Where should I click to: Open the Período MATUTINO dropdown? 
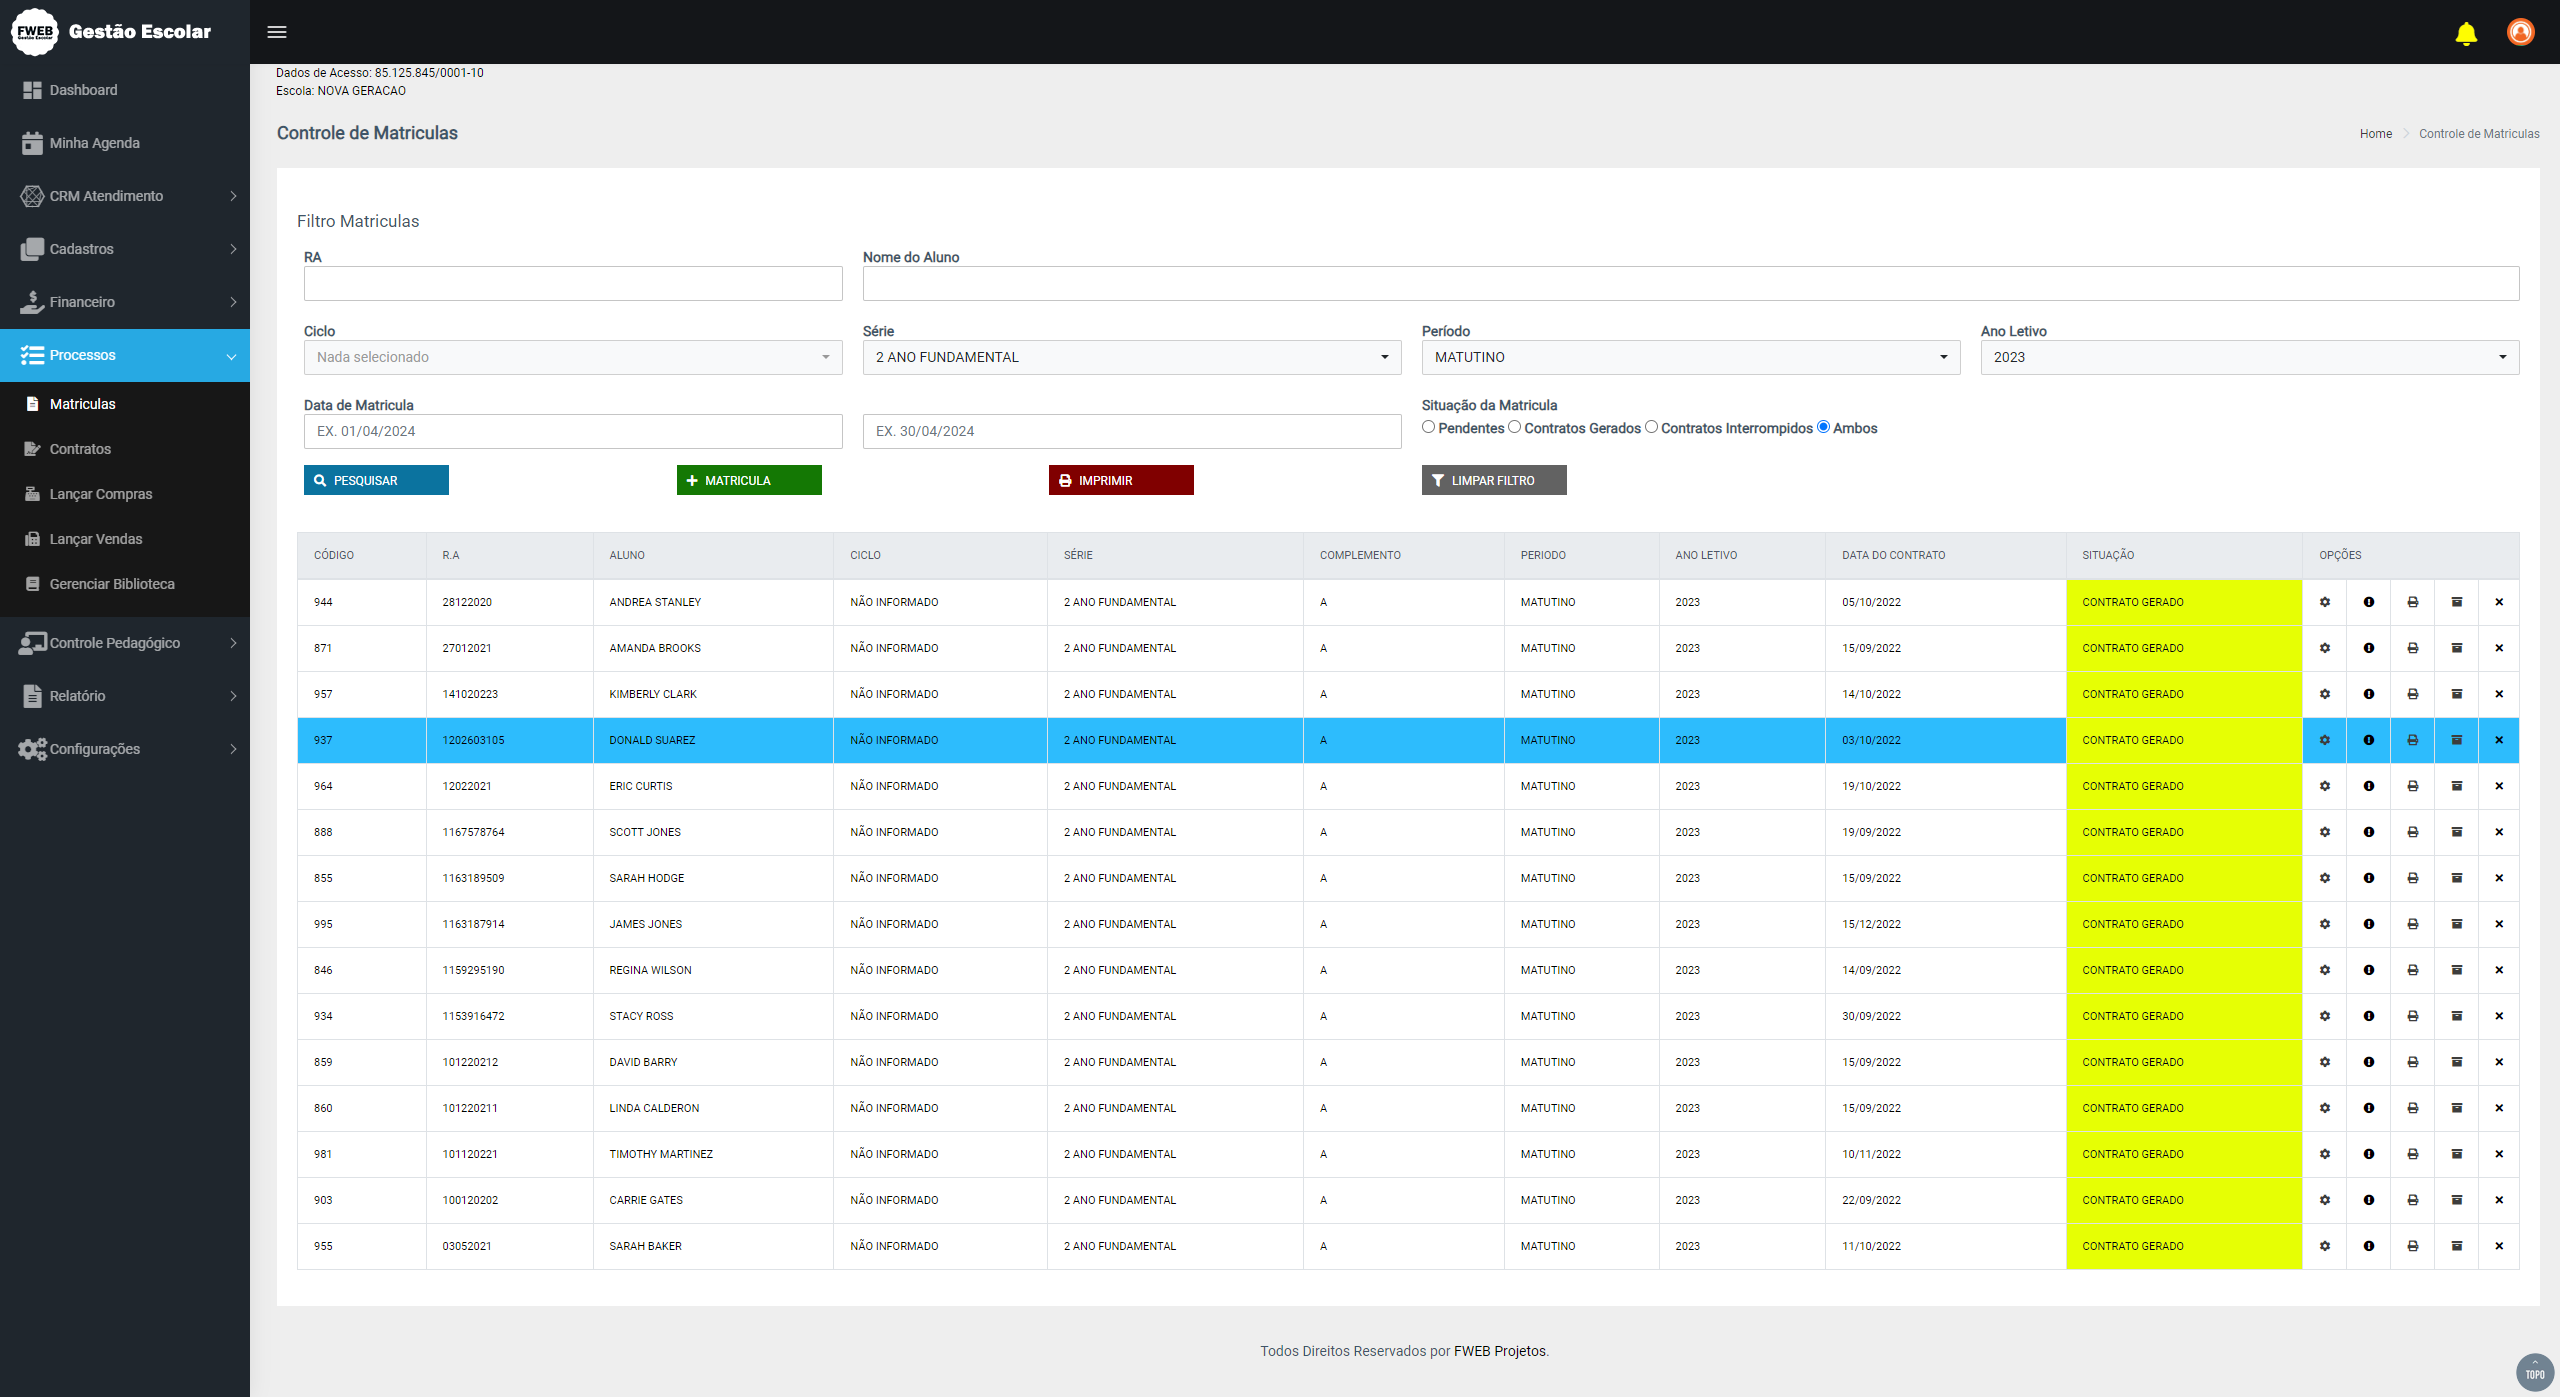tap(1690, 357)
